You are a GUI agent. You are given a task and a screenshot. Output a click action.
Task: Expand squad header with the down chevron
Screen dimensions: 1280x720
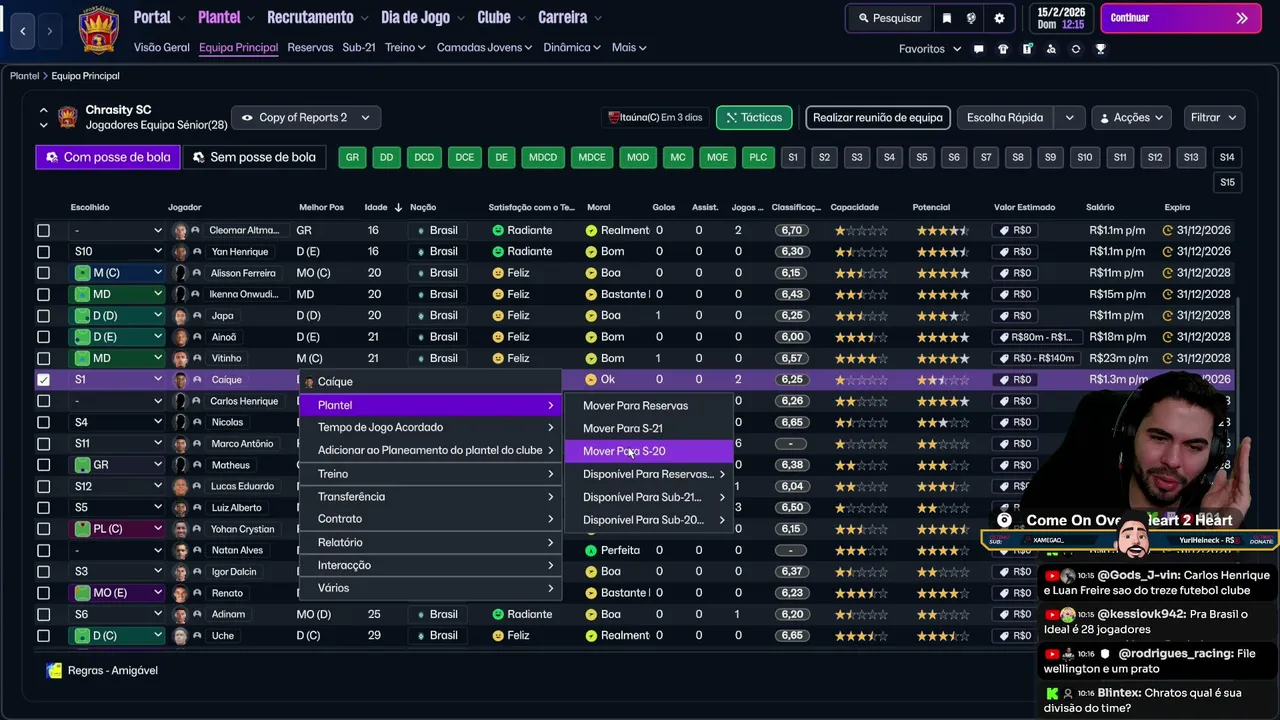coord(43,125)
